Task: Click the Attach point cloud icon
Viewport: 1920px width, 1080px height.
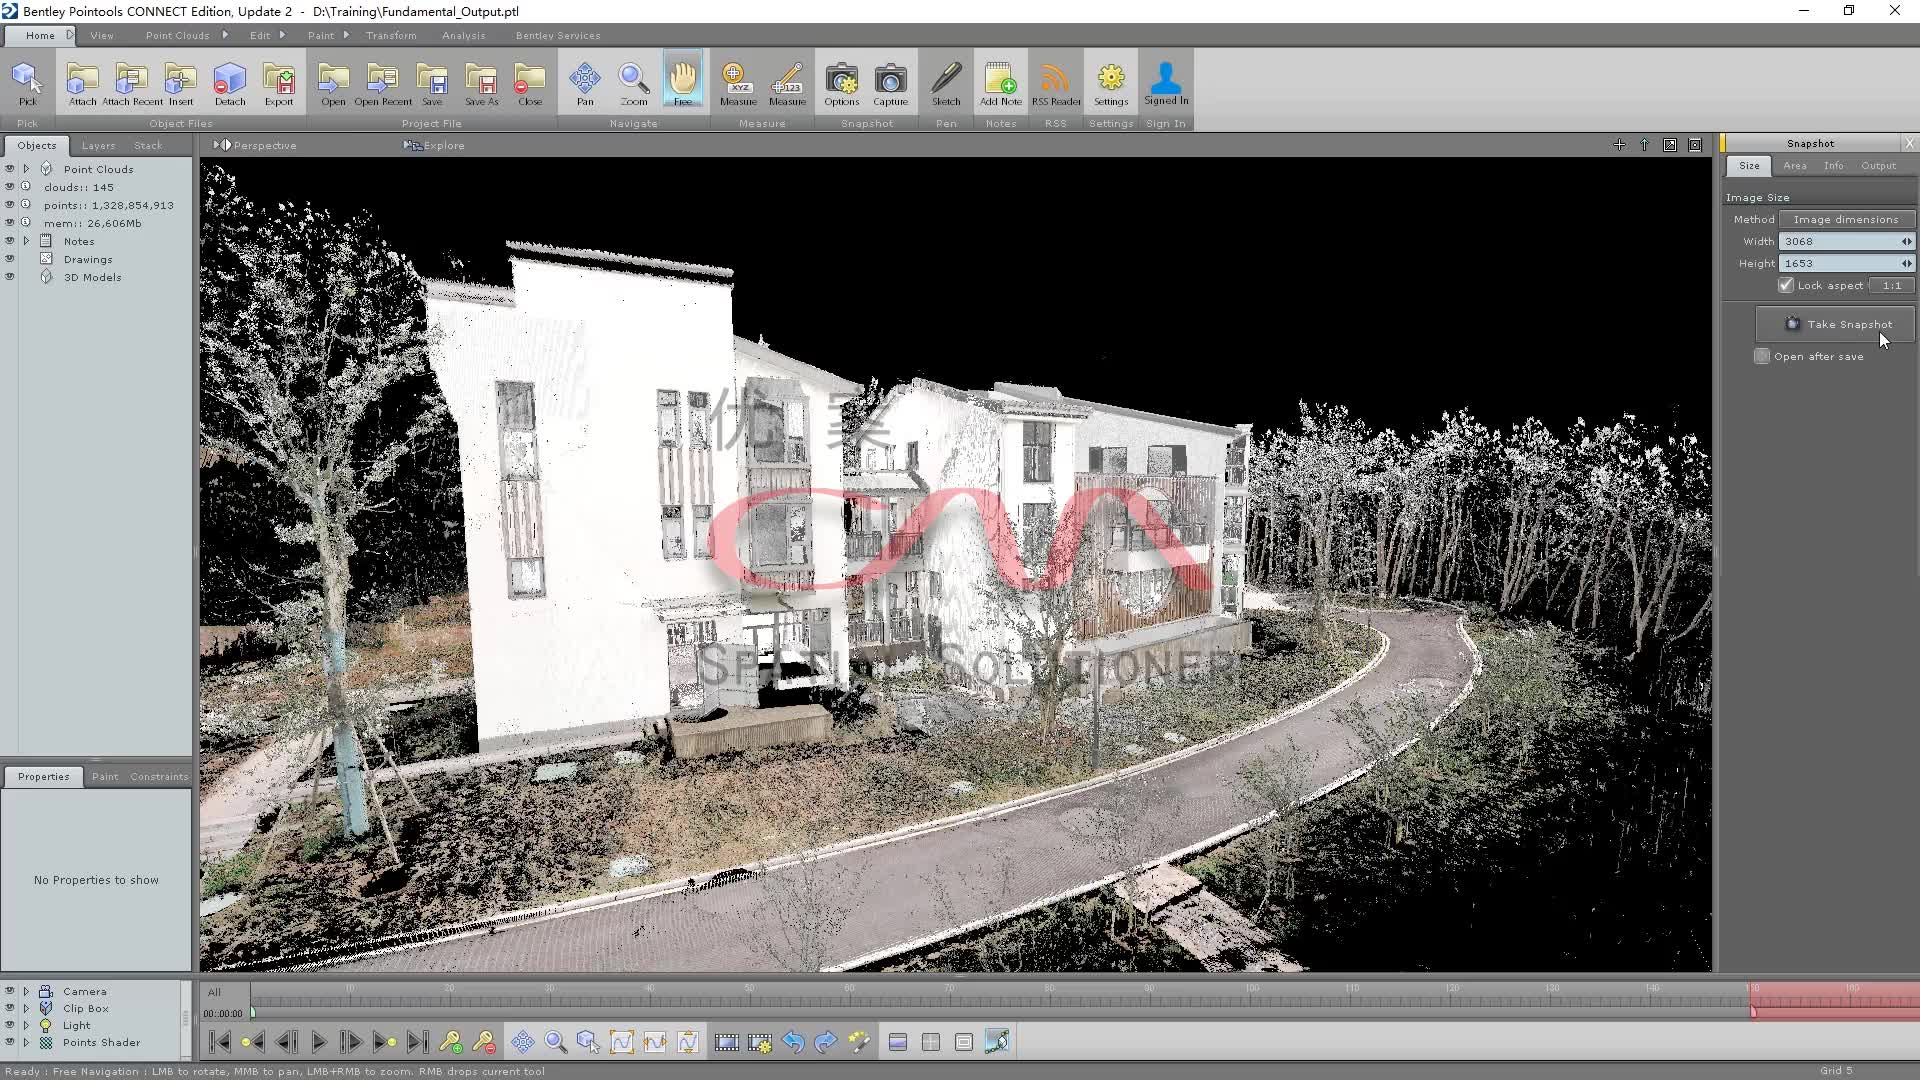Action: click(83, 84)
